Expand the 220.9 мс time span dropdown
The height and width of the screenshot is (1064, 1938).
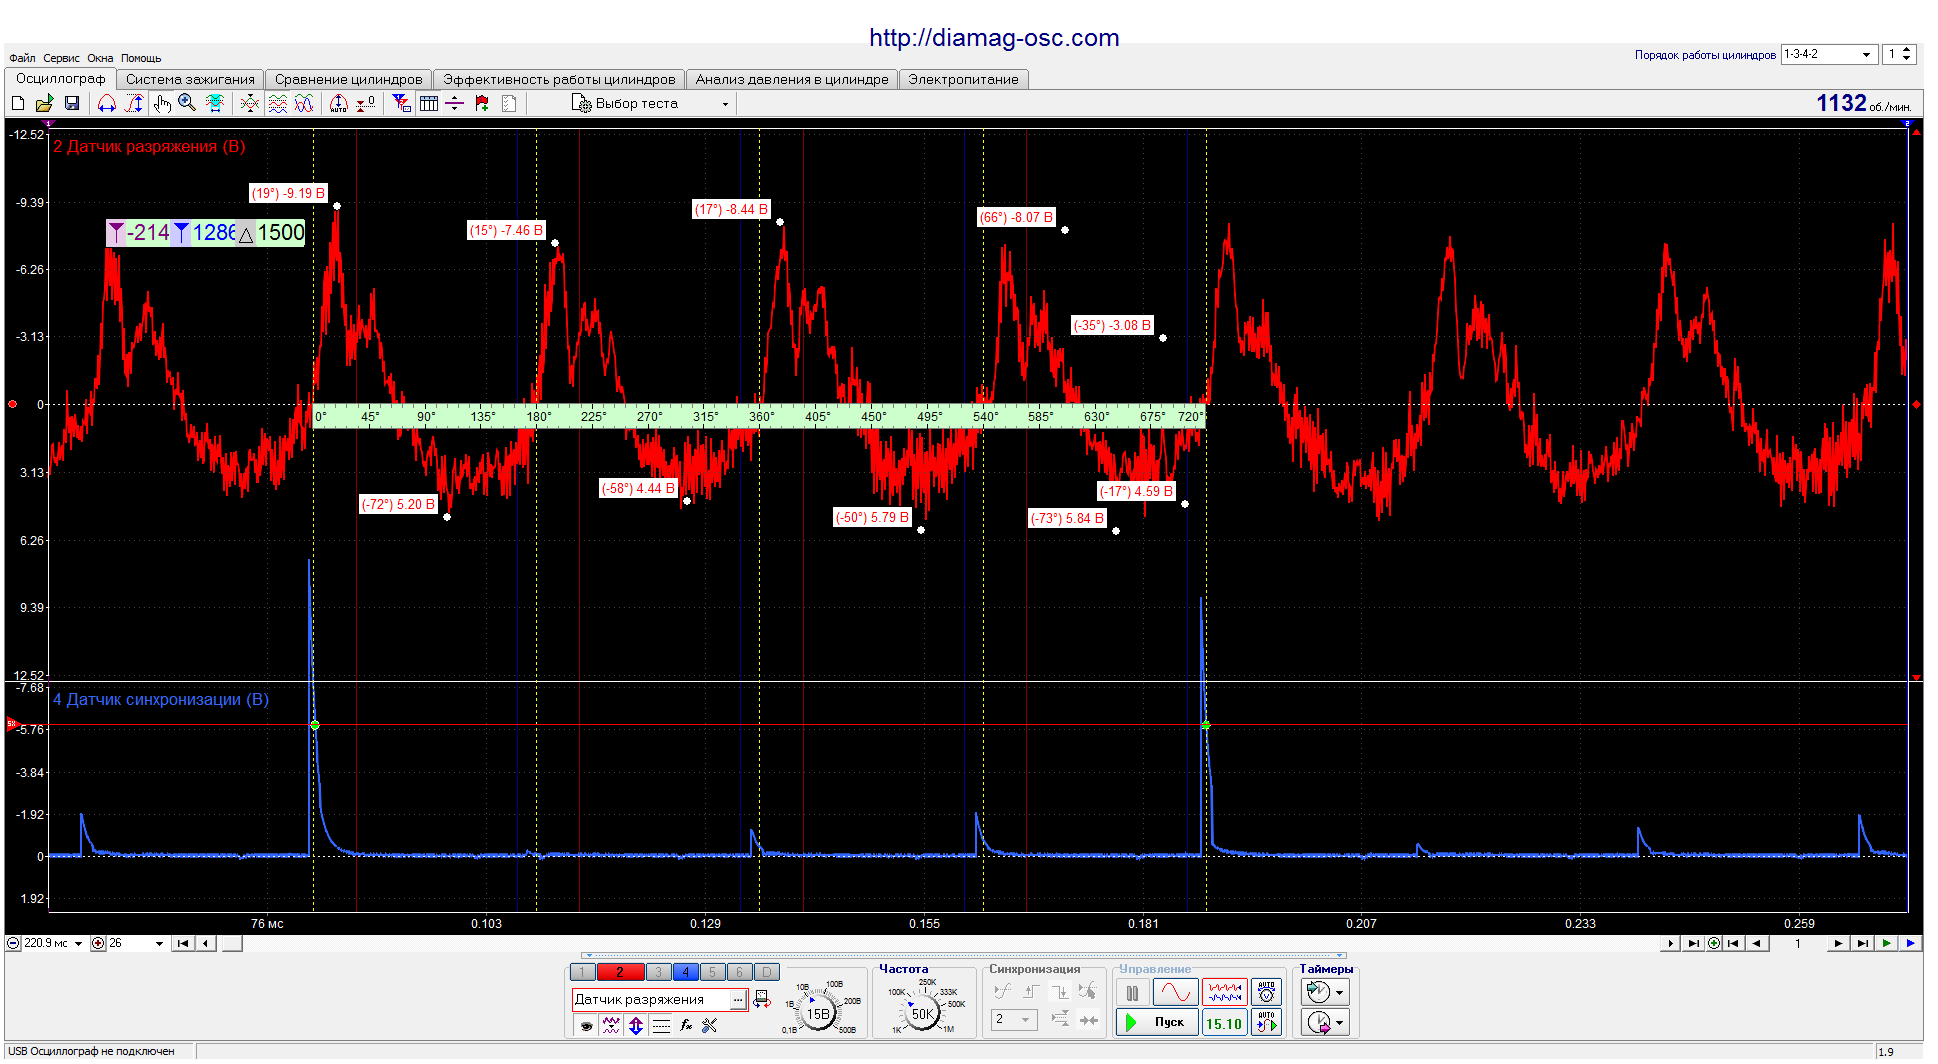[x=79, y=943]
